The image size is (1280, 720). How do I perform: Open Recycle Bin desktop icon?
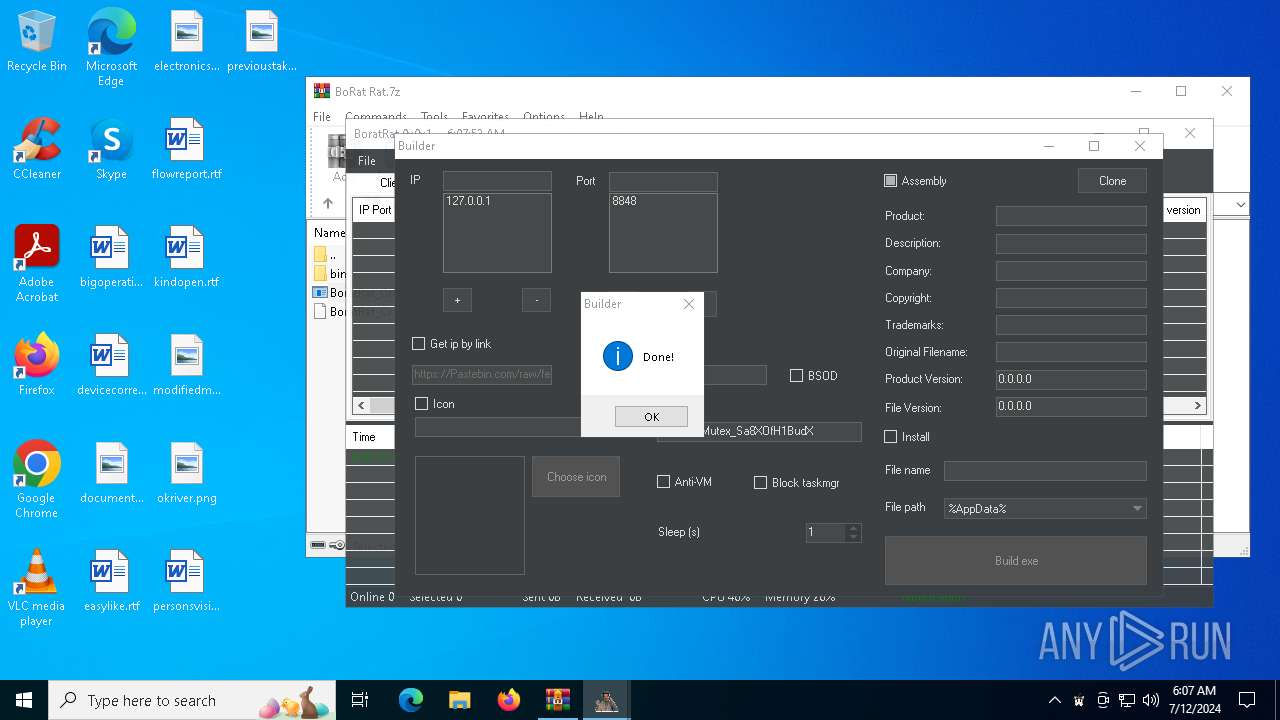[x=37, y=42]
